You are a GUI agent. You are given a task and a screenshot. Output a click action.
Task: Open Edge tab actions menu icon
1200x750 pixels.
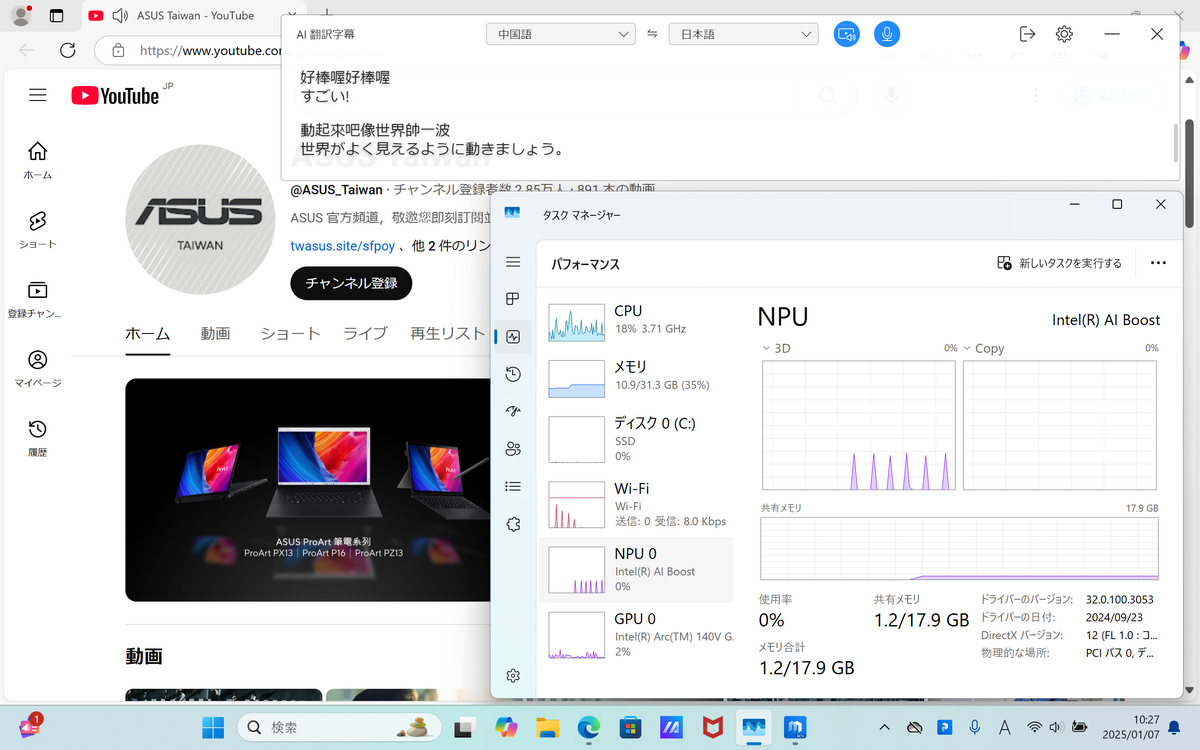pyautogui.click(x=56, y=16)
